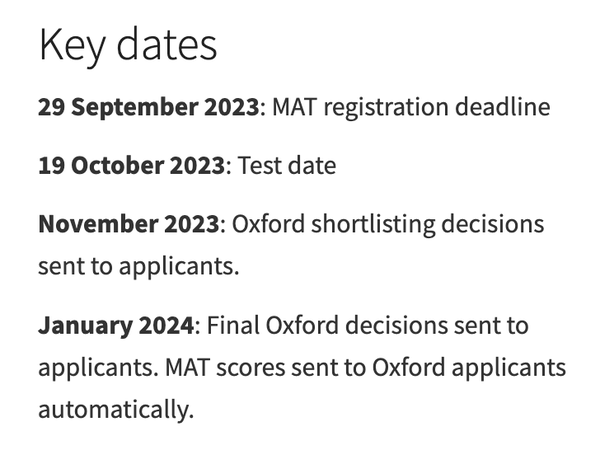
Task: Click the word "Final" after January 2024
Action: pos(232,325)
